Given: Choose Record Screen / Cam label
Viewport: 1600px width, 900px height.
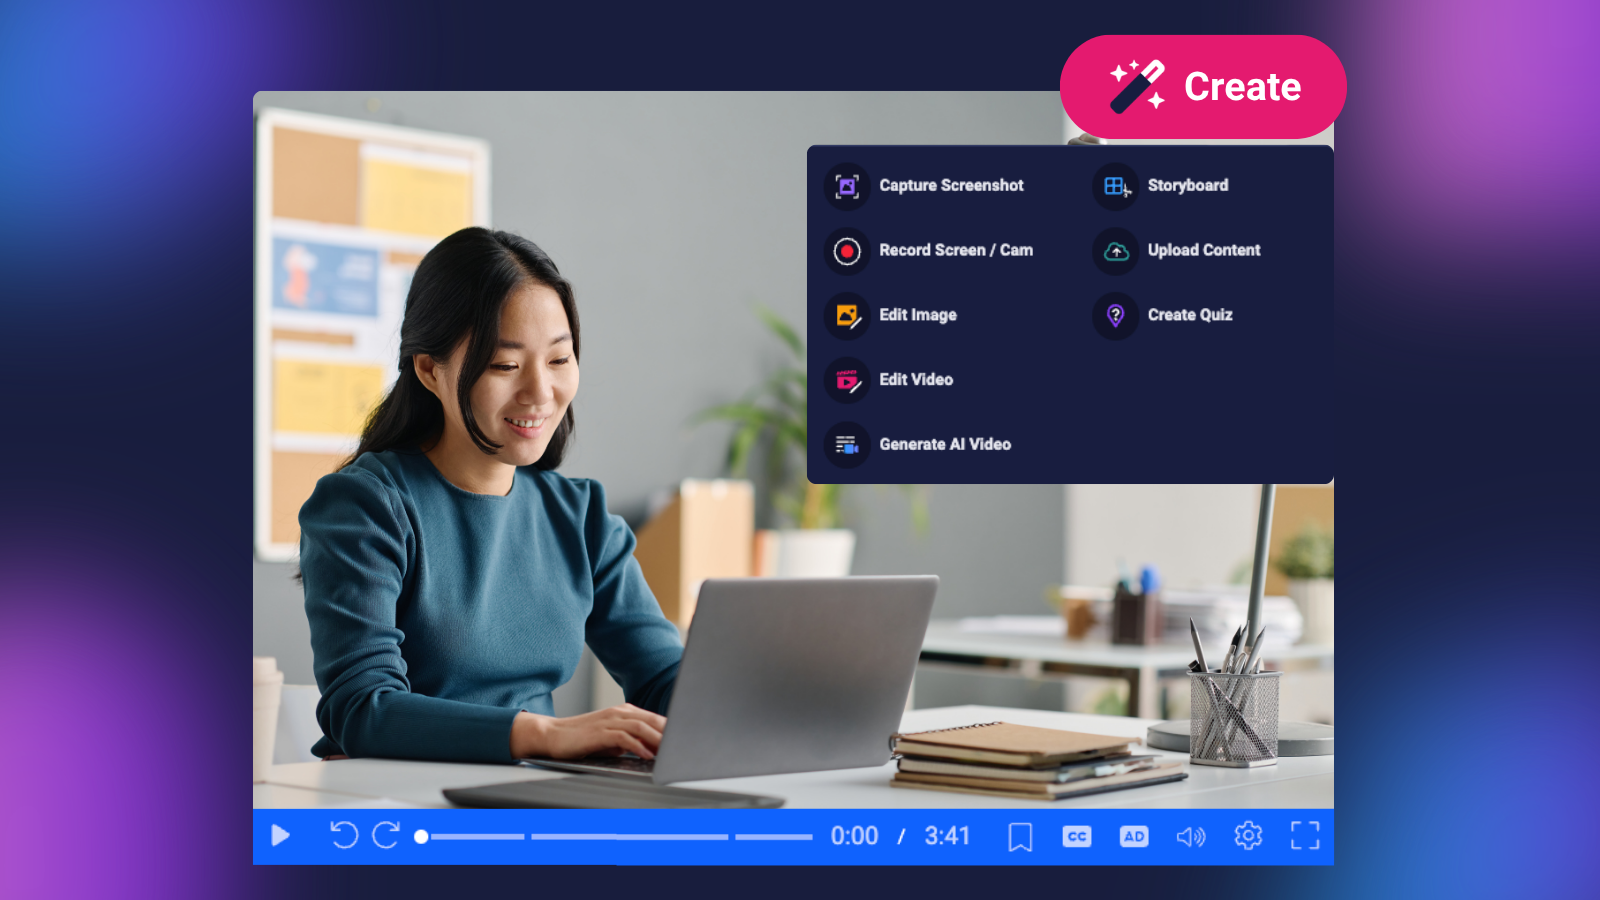Looking at the screenshot, I should [x=956, y=250].
